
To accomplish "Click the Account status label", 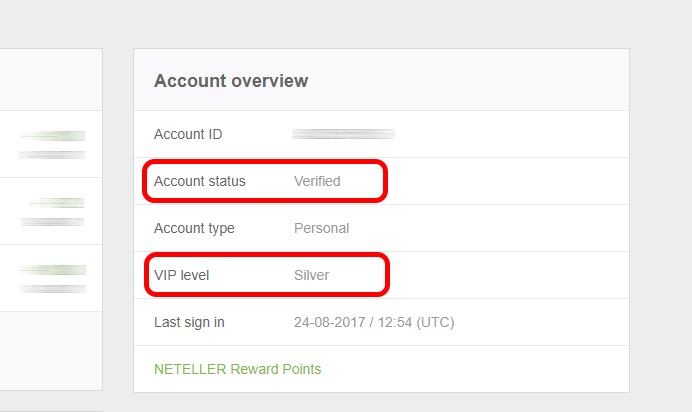I will (x=200, y=181).
